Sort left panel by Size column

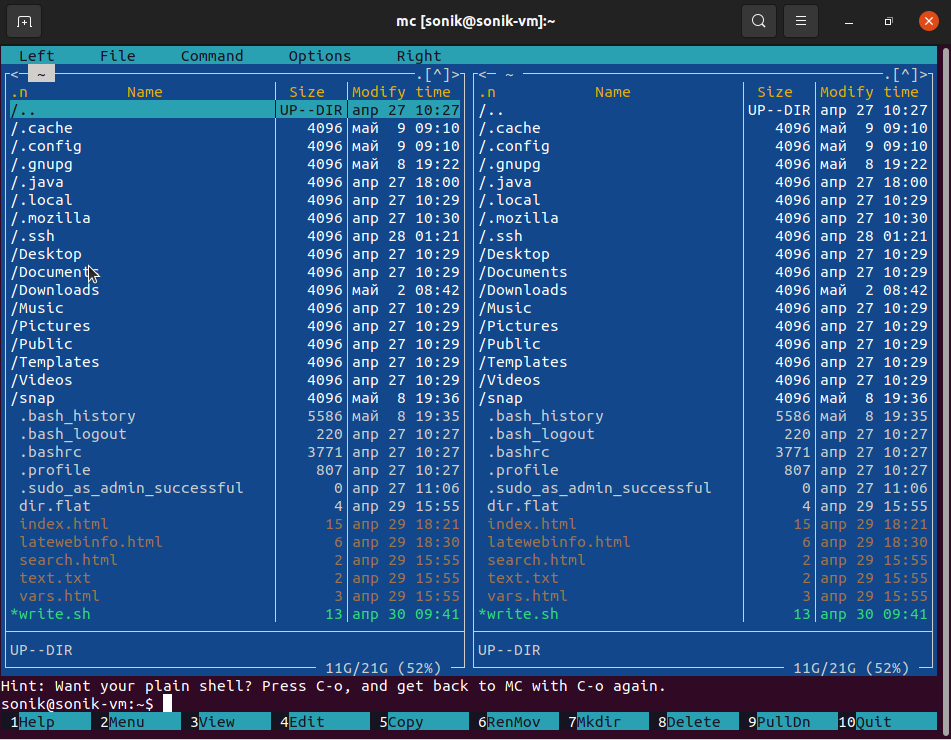(307, 92)
